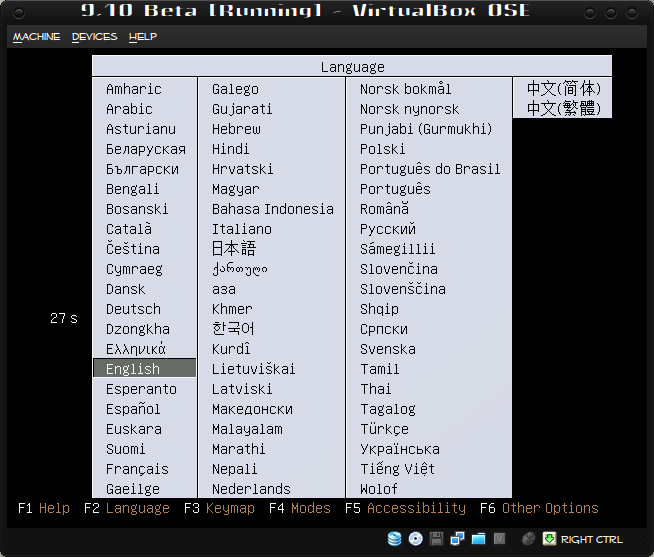654x557 pixels.
Task: Select Khmer language
Action: click(x=232, y=309)
